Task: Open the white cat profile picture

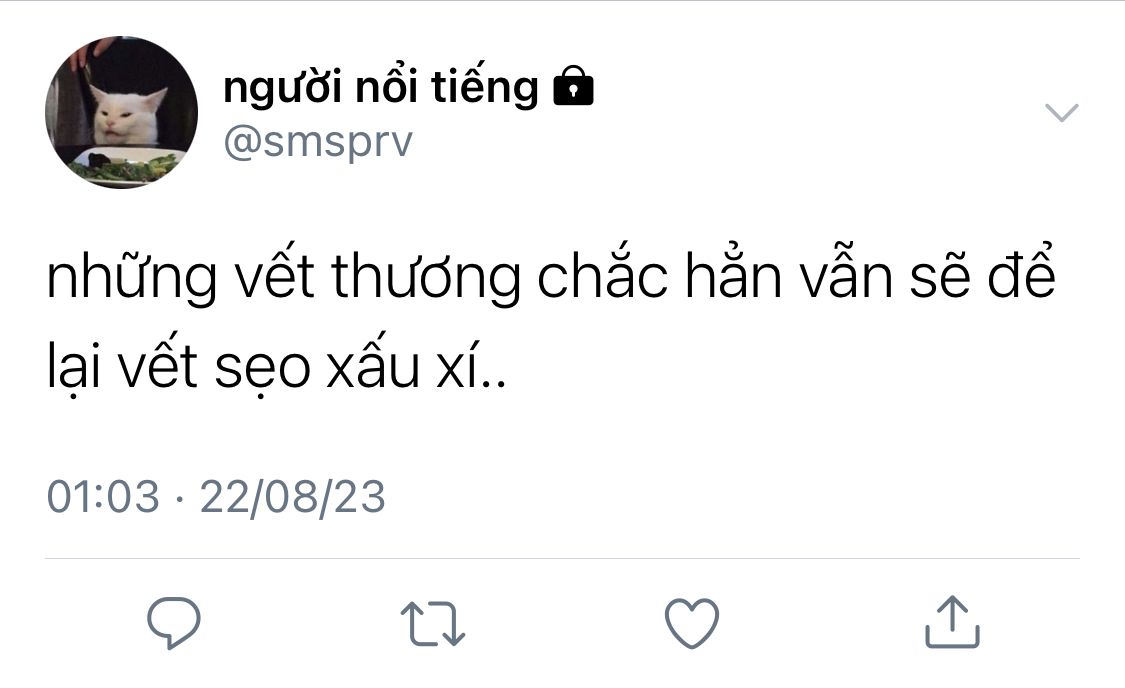Action: click(121, 113)
